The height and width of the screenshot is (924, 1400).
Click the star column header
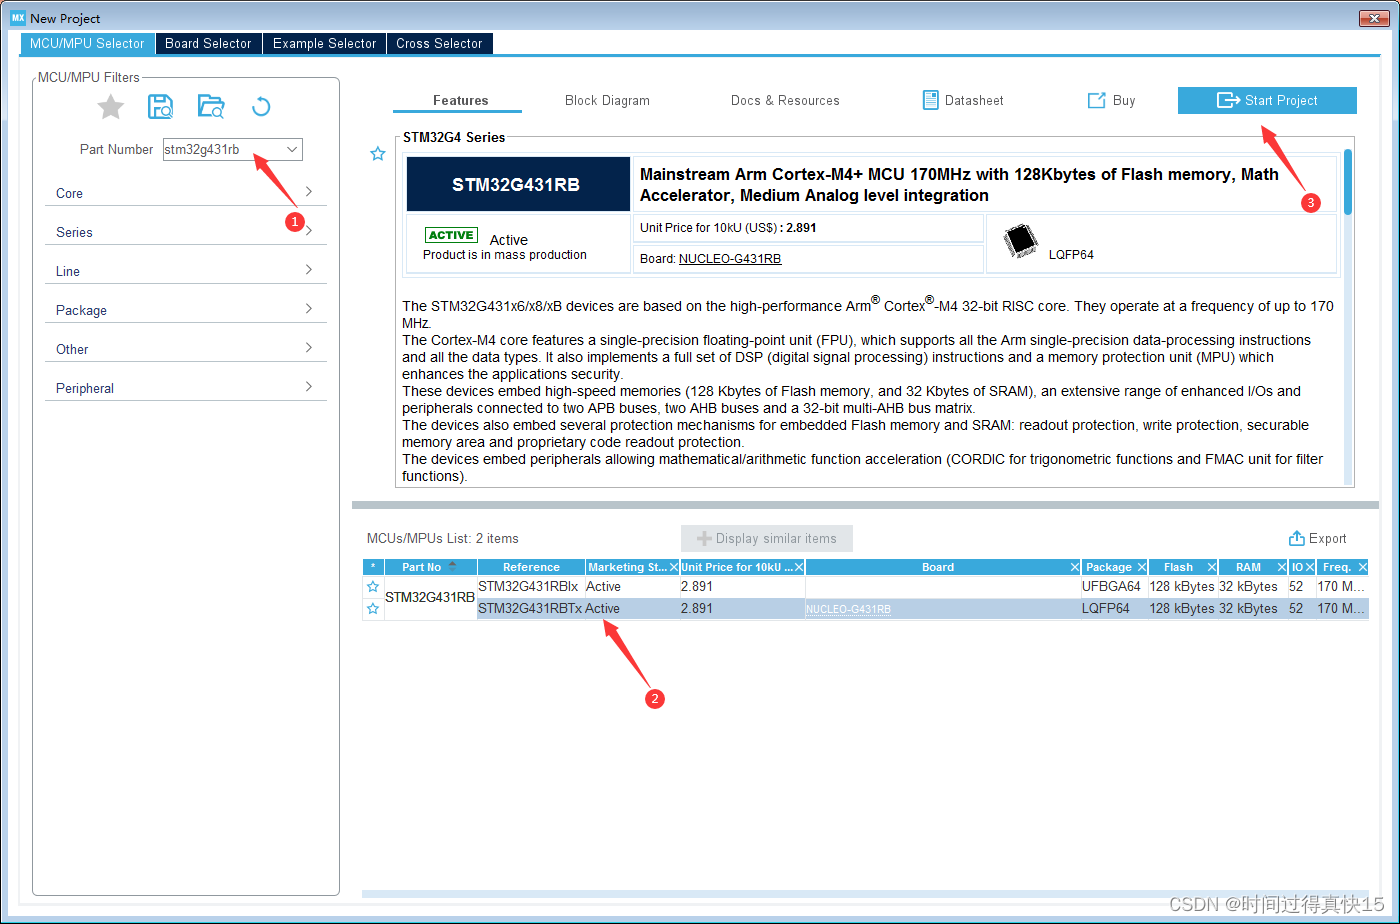tap(373, 567)
